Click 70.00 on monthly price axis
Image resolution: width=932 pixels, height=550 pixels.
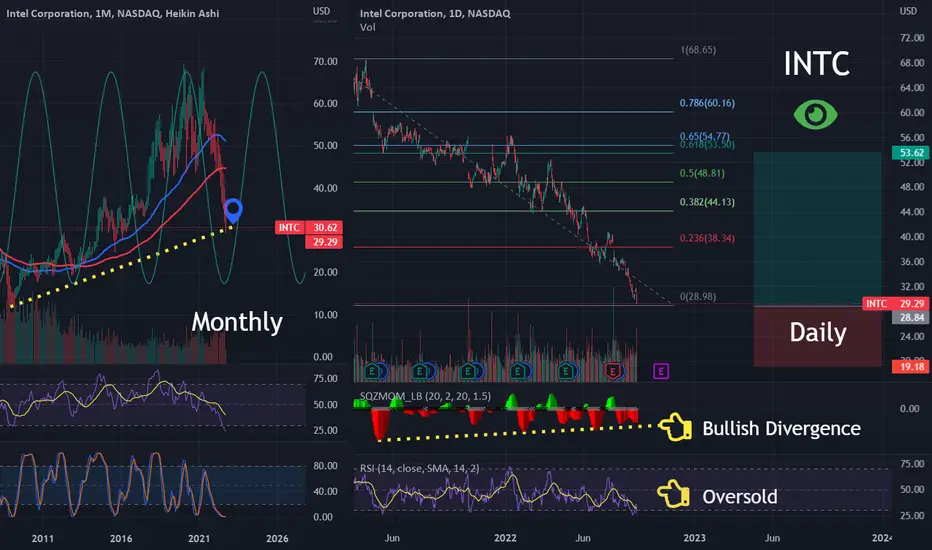(325, 61)
